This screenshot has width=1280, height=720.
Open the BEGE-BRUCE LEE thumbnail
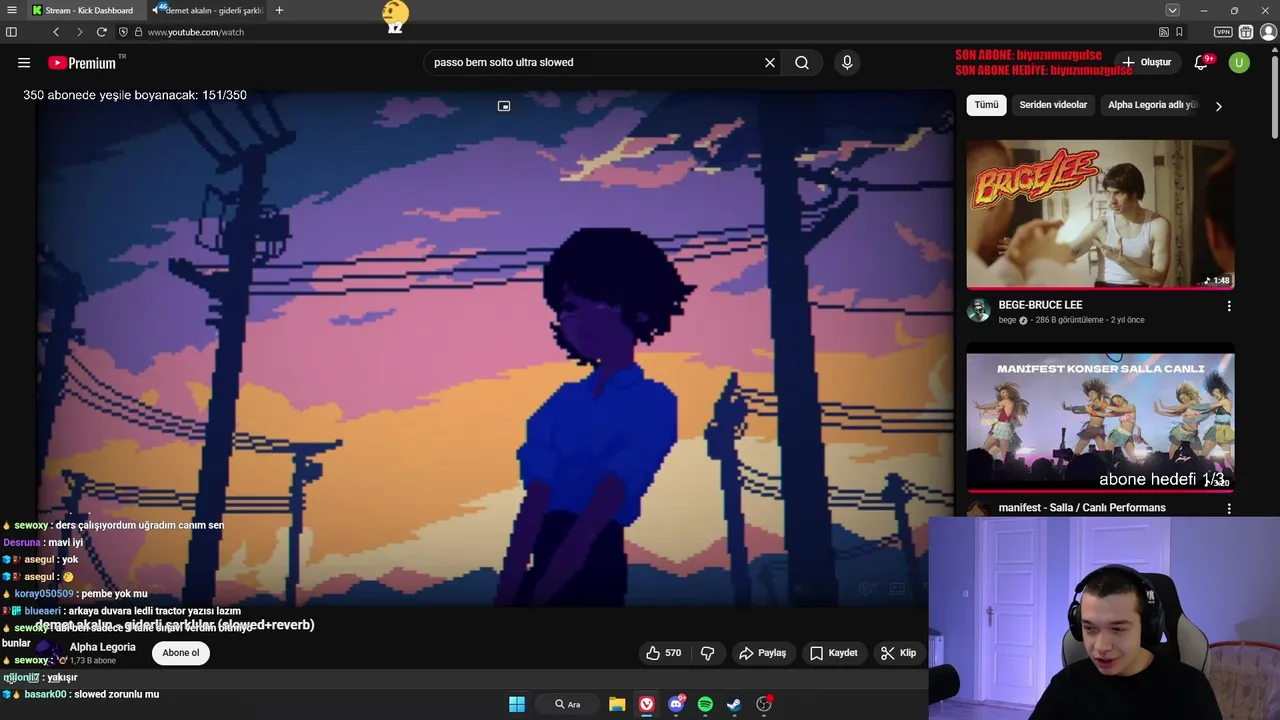click(1100, 214)
